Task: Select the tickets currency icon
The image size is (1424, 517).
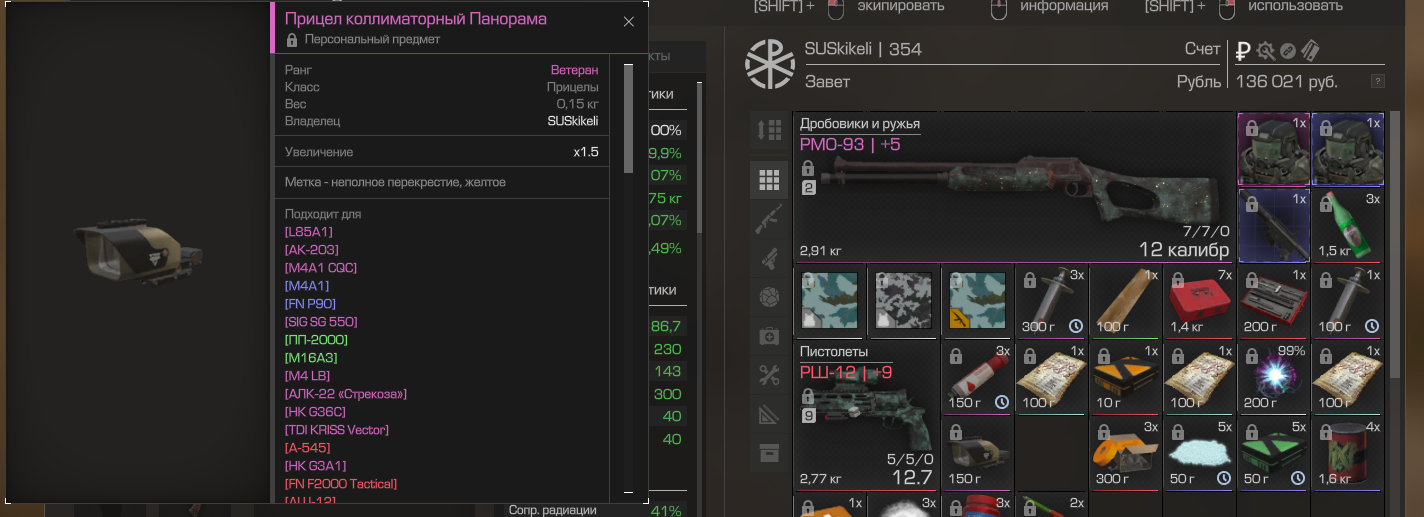Action: (x=1310, y=50)
